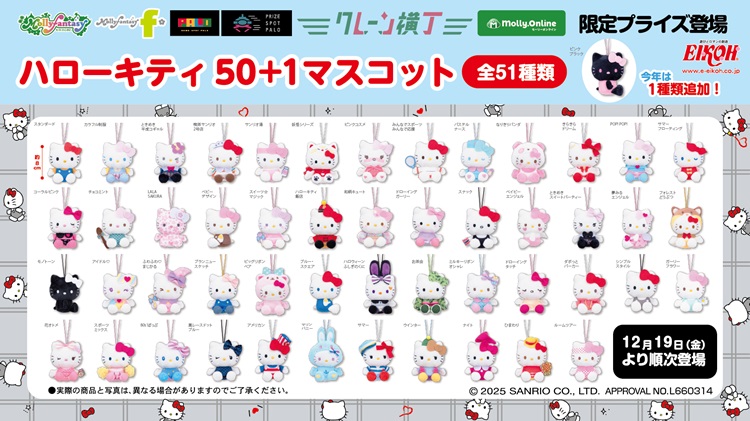Select the POP POP! Kitty mascot
Viewport: 750px width, 421px height.
[x=636, y=162]
